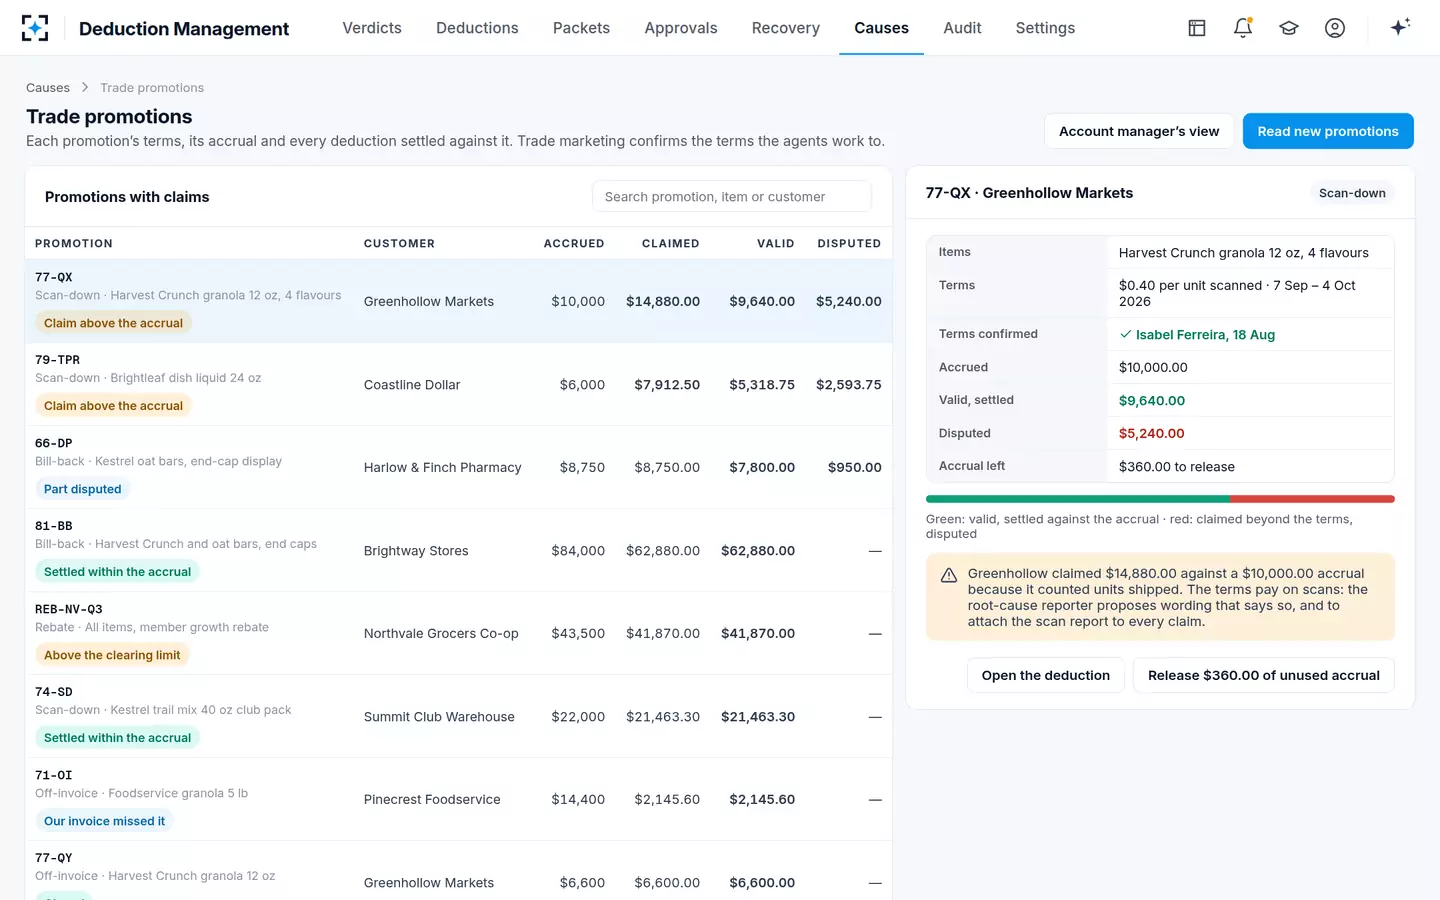Open the Packets tab
Screen dimensions: 1440x900
tap(581, 28)
